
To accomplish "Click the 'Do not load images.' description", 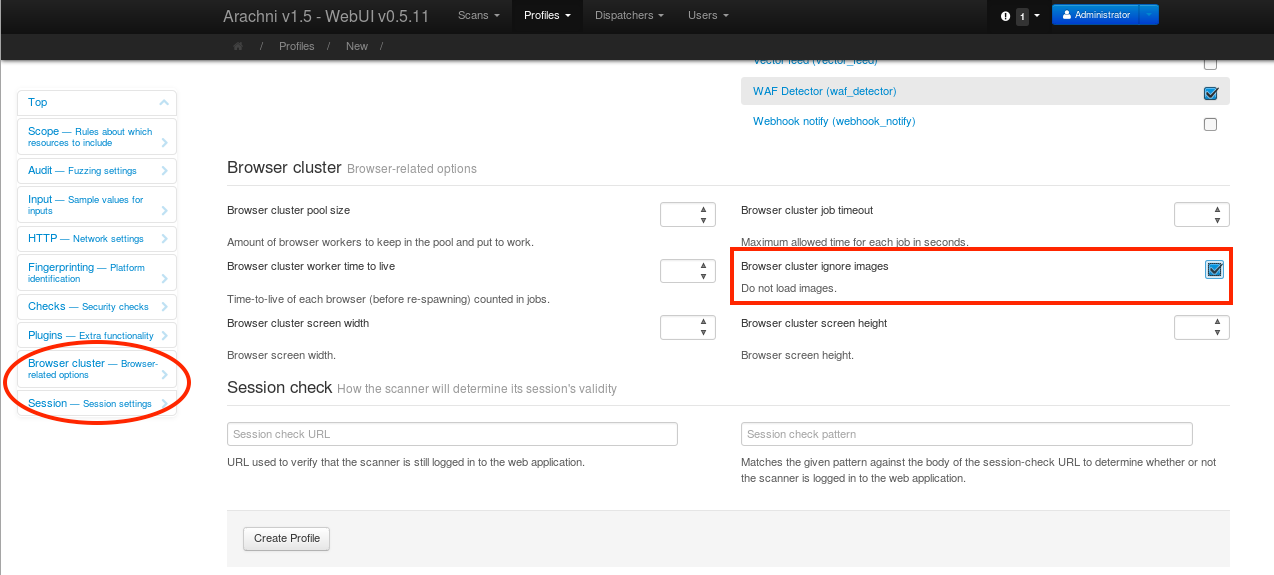I will [788, 288].
